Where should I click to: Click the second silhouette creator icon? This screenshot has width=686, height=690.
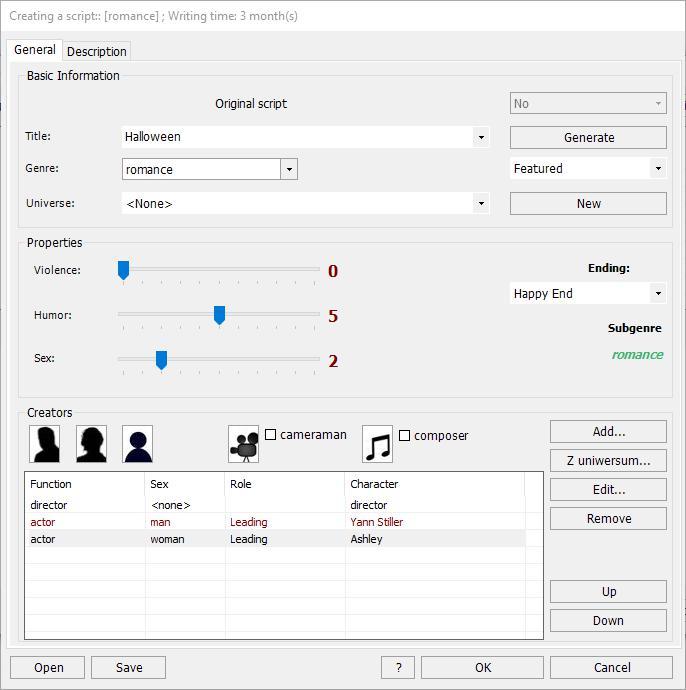pos(91,444)
